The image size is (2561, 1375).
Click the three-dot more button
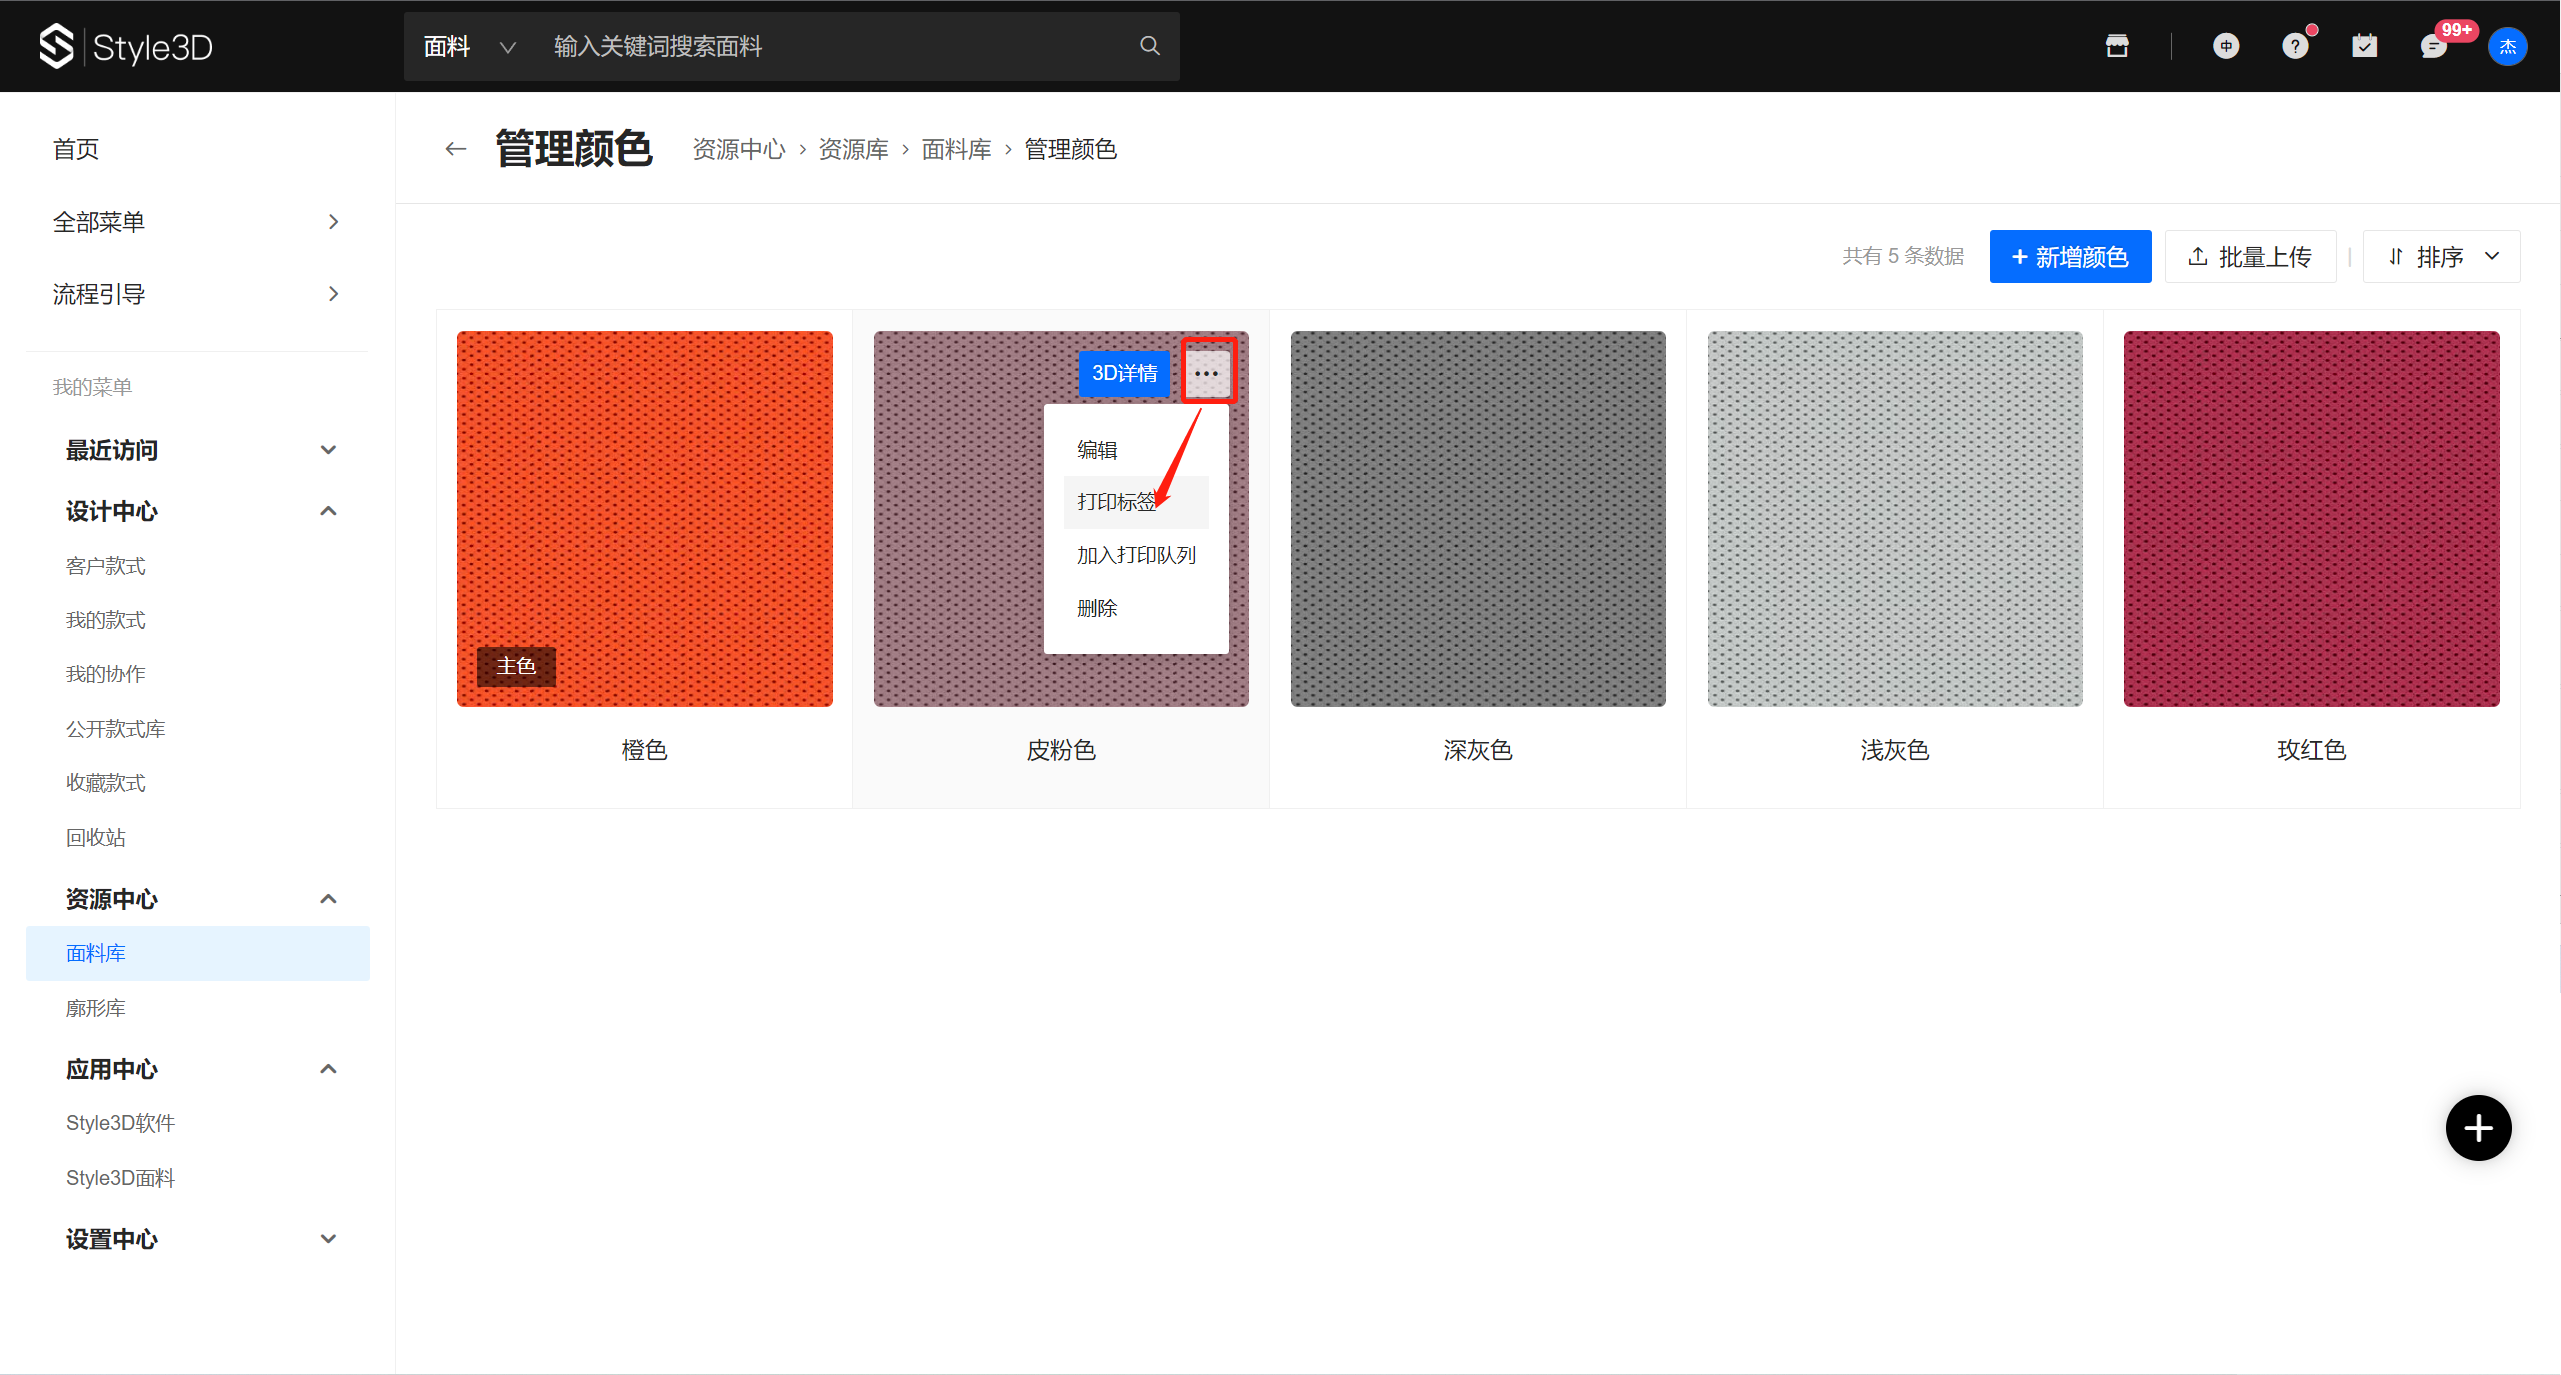pyautogui.click(x=1207, y=373)
